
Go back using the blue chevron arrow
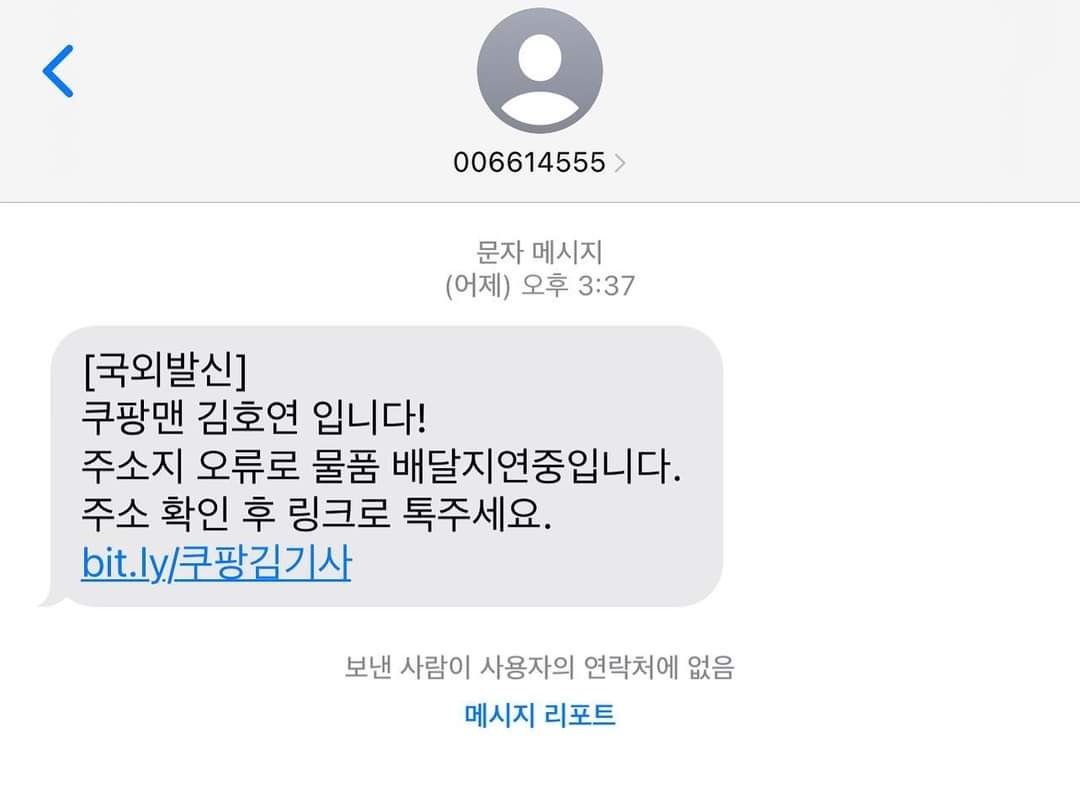(x=58, y=71)
